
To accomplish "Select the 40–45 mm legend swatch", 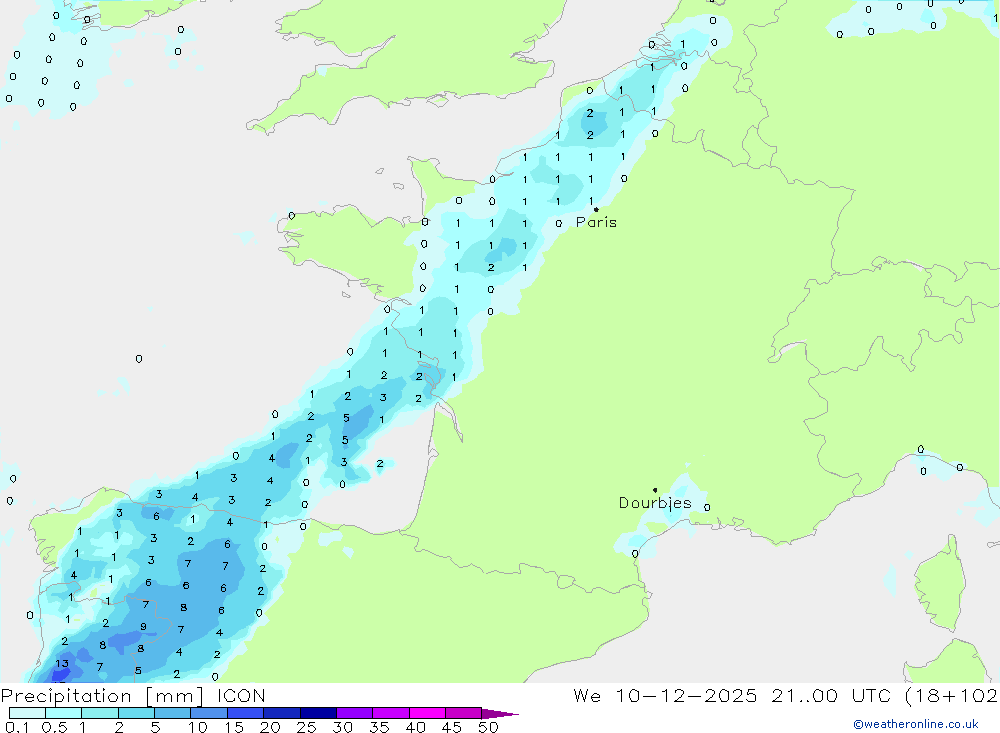I will [x=427, y=713].
